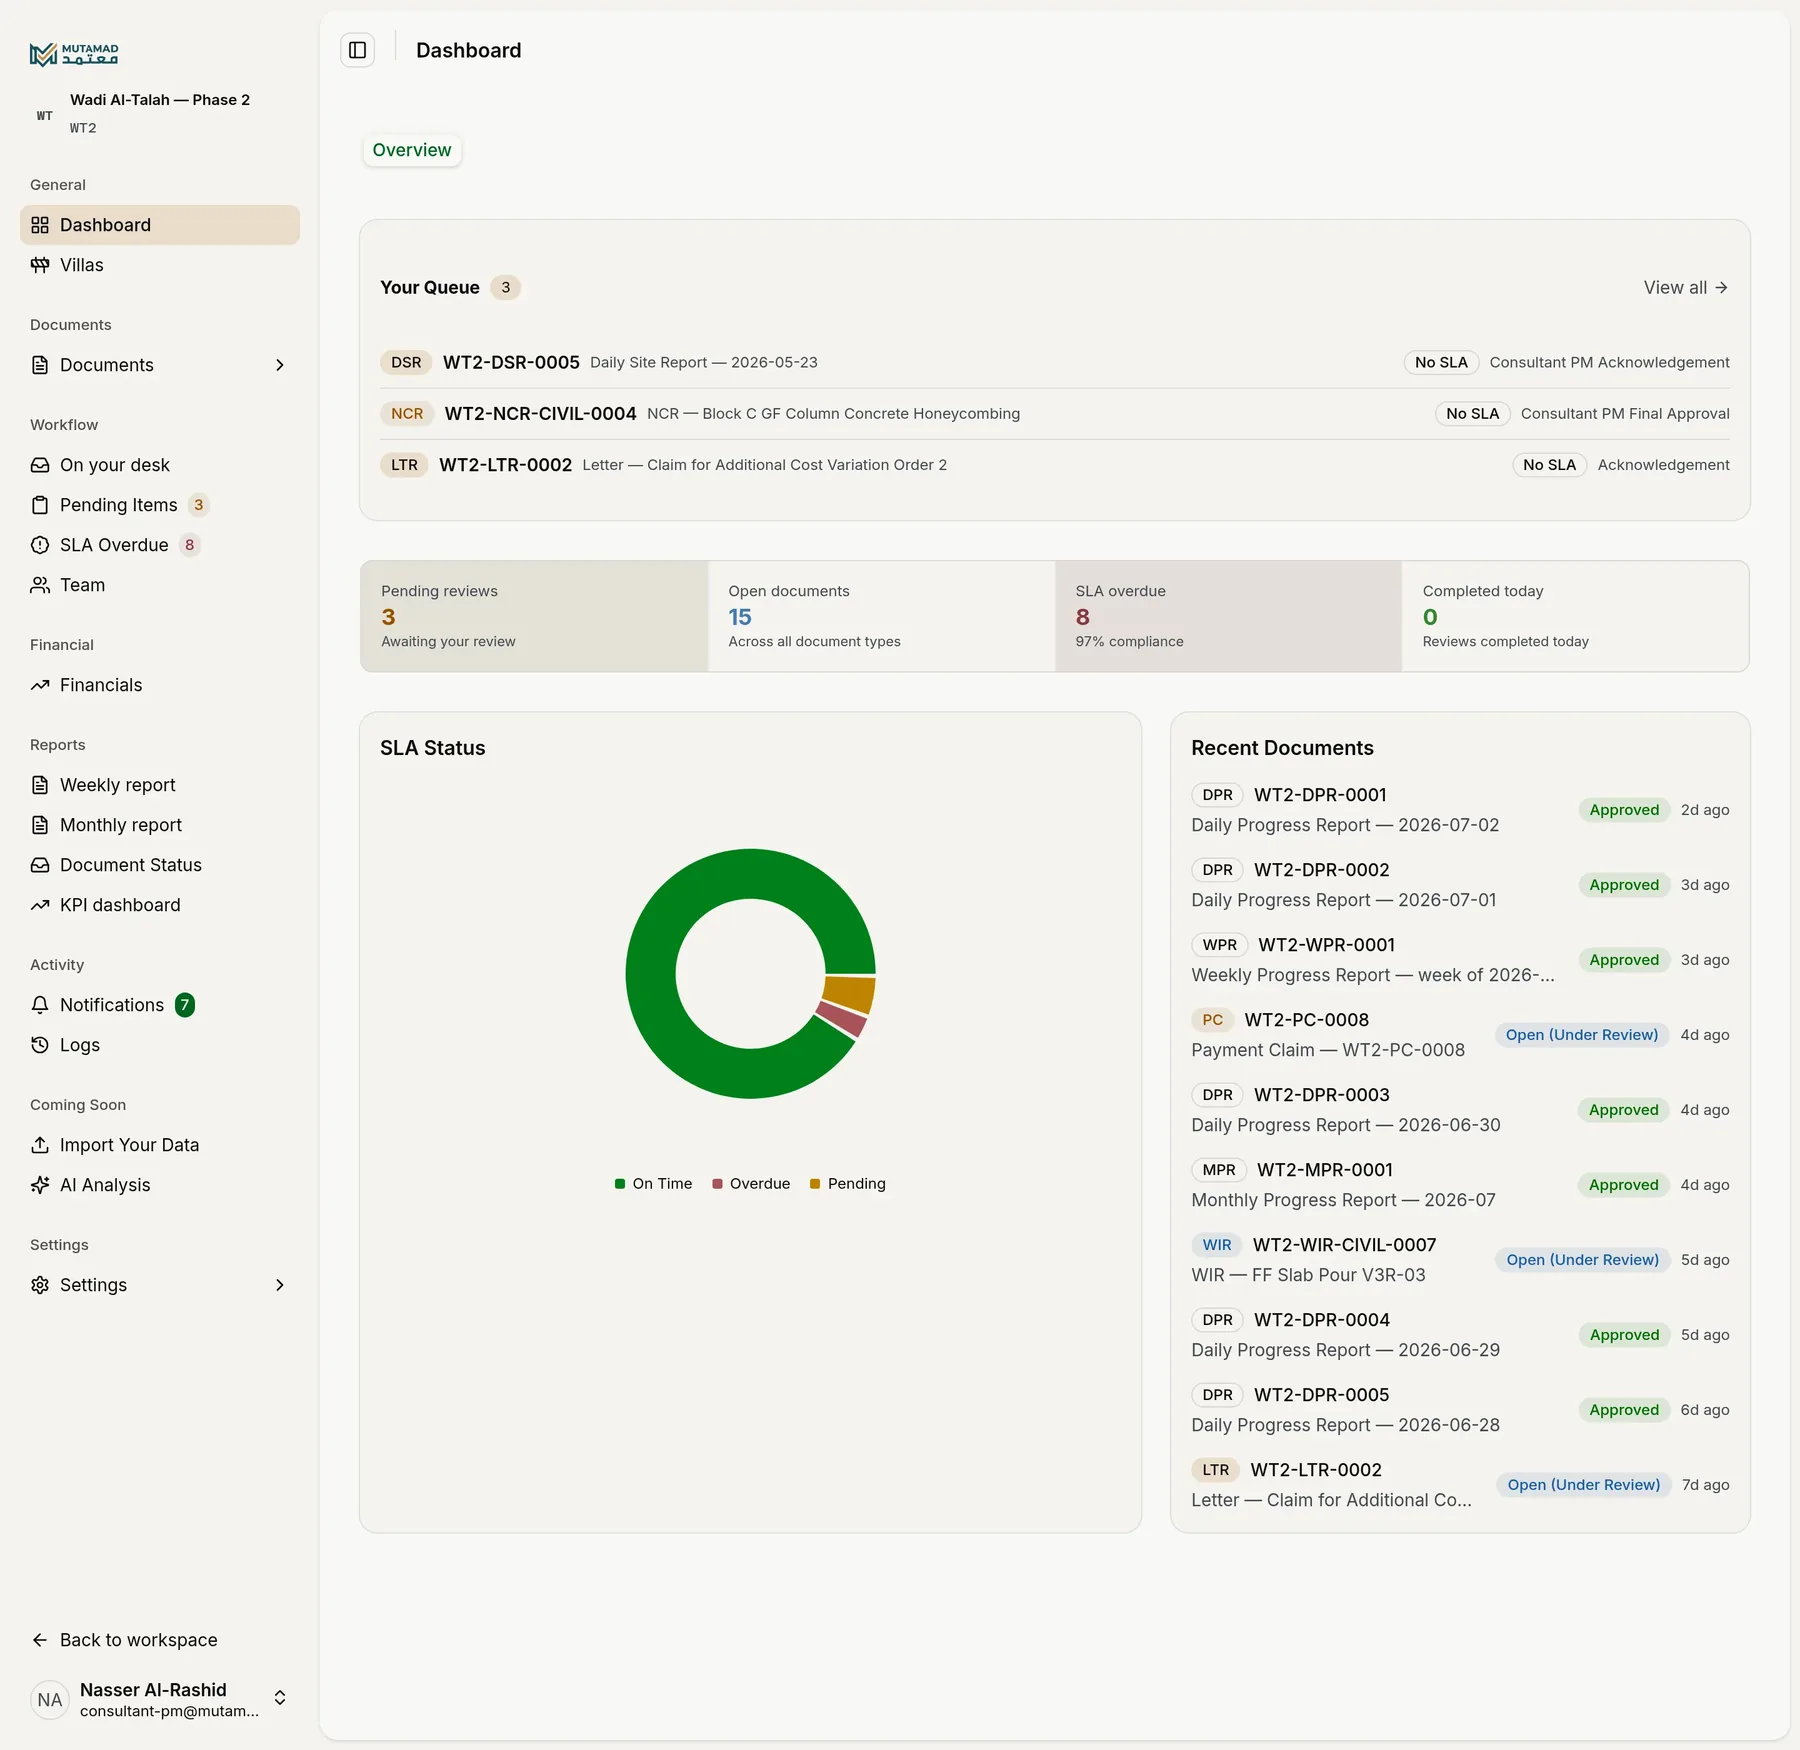1800x1750 pixels.
Task: Click the Weekly report file icon
Action: coord(40,785)
